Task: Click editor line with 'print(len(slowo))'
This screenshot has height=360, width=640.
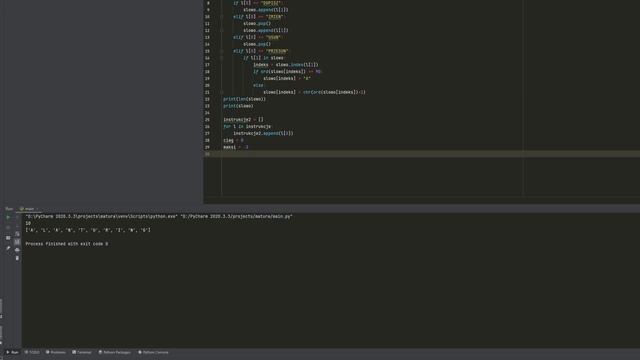Action: tap(244, 99)
